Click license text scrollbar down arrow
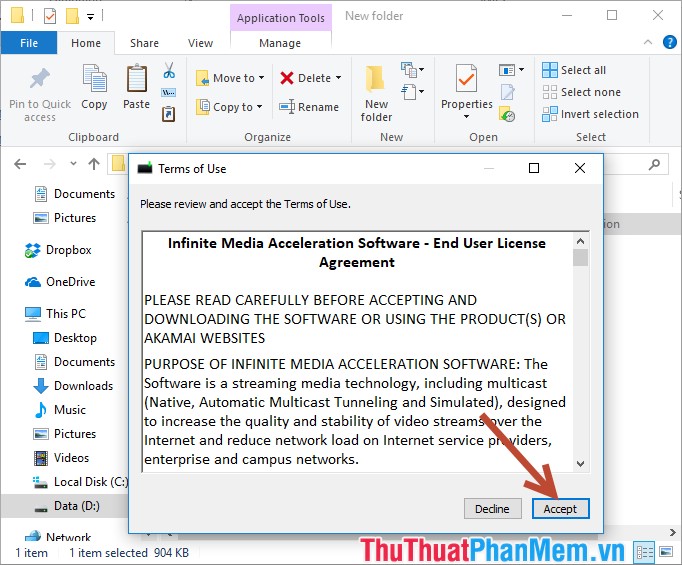This screenshot has width=682, height=565. [580, 464]
